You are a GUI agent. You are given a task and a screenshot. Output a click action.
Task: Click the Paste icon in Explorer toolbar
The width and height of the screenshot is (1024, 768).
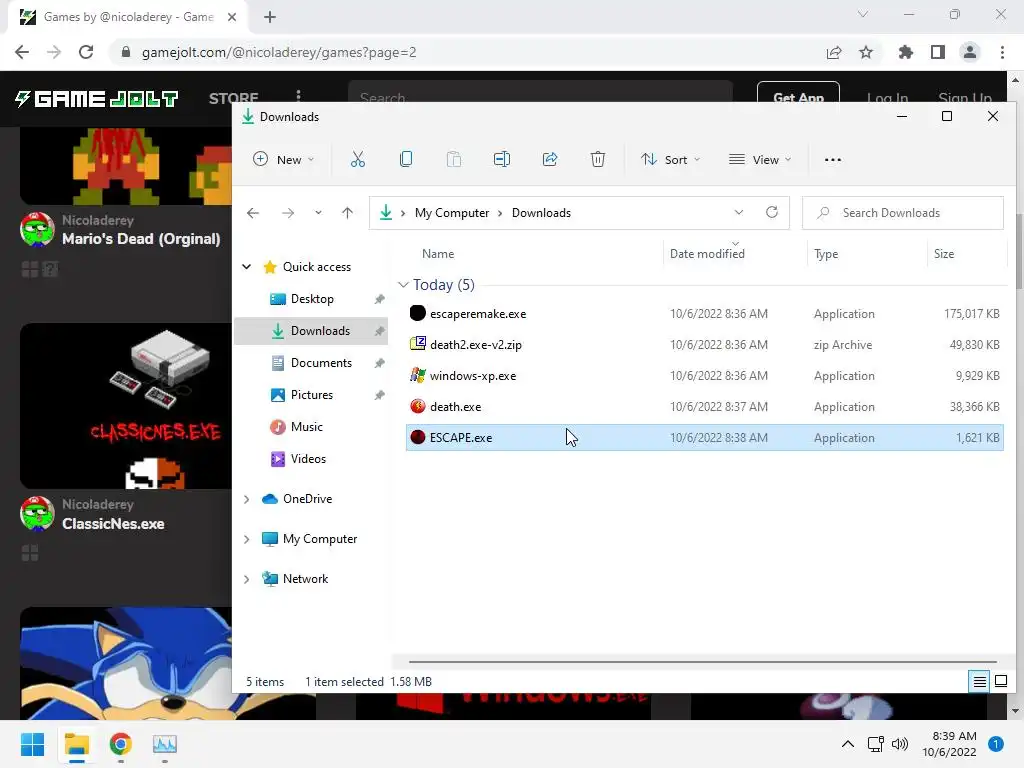[454, 159]
